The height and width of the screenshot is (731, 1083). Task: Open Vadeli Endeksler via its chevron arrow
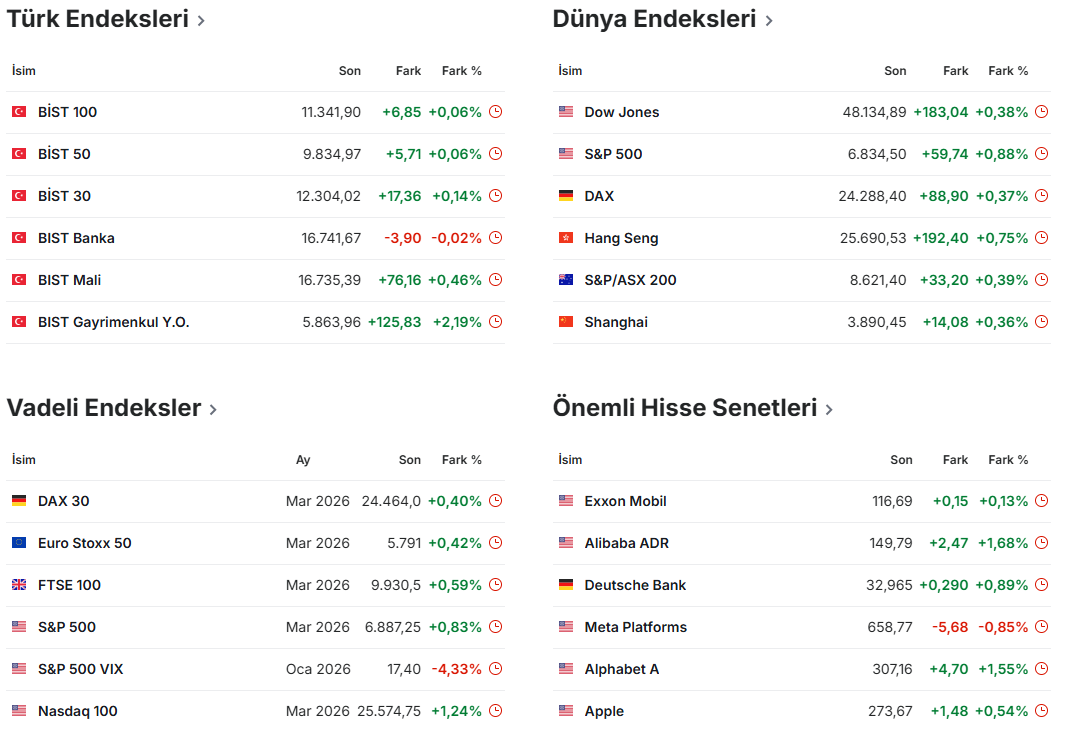pyautogui.click(x=213, y=409)
